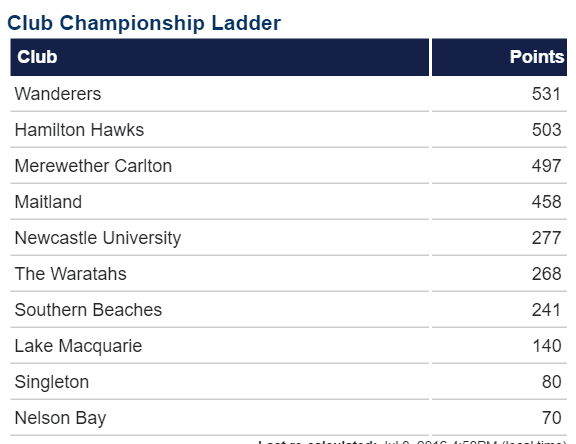Select The Waratahs club name
The height and width of the screenshot is (444, 576).
pos(71,274)
